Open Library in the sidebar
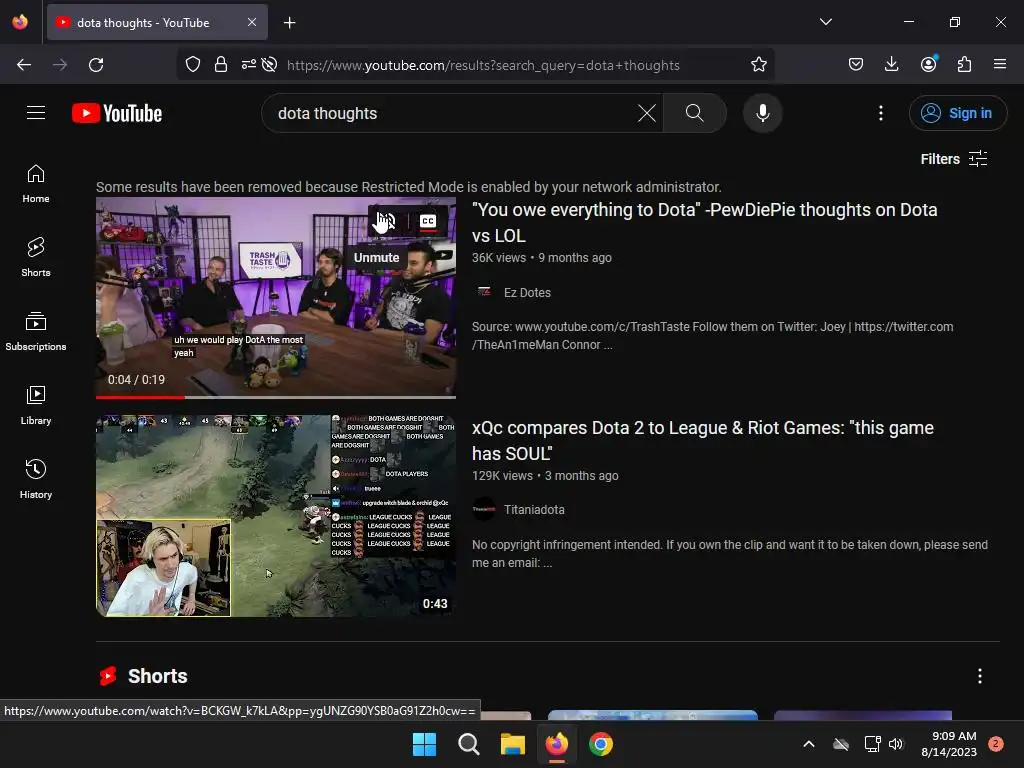Screen dimensions: 1024x768 [36, 406]
